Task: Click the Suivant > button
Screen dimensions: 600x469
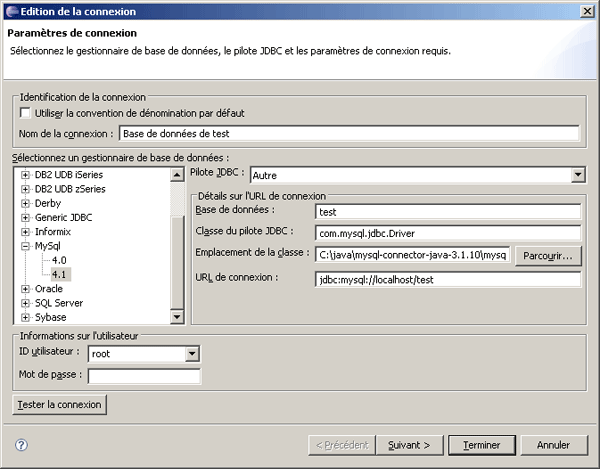Action: (x=408, y=445)
